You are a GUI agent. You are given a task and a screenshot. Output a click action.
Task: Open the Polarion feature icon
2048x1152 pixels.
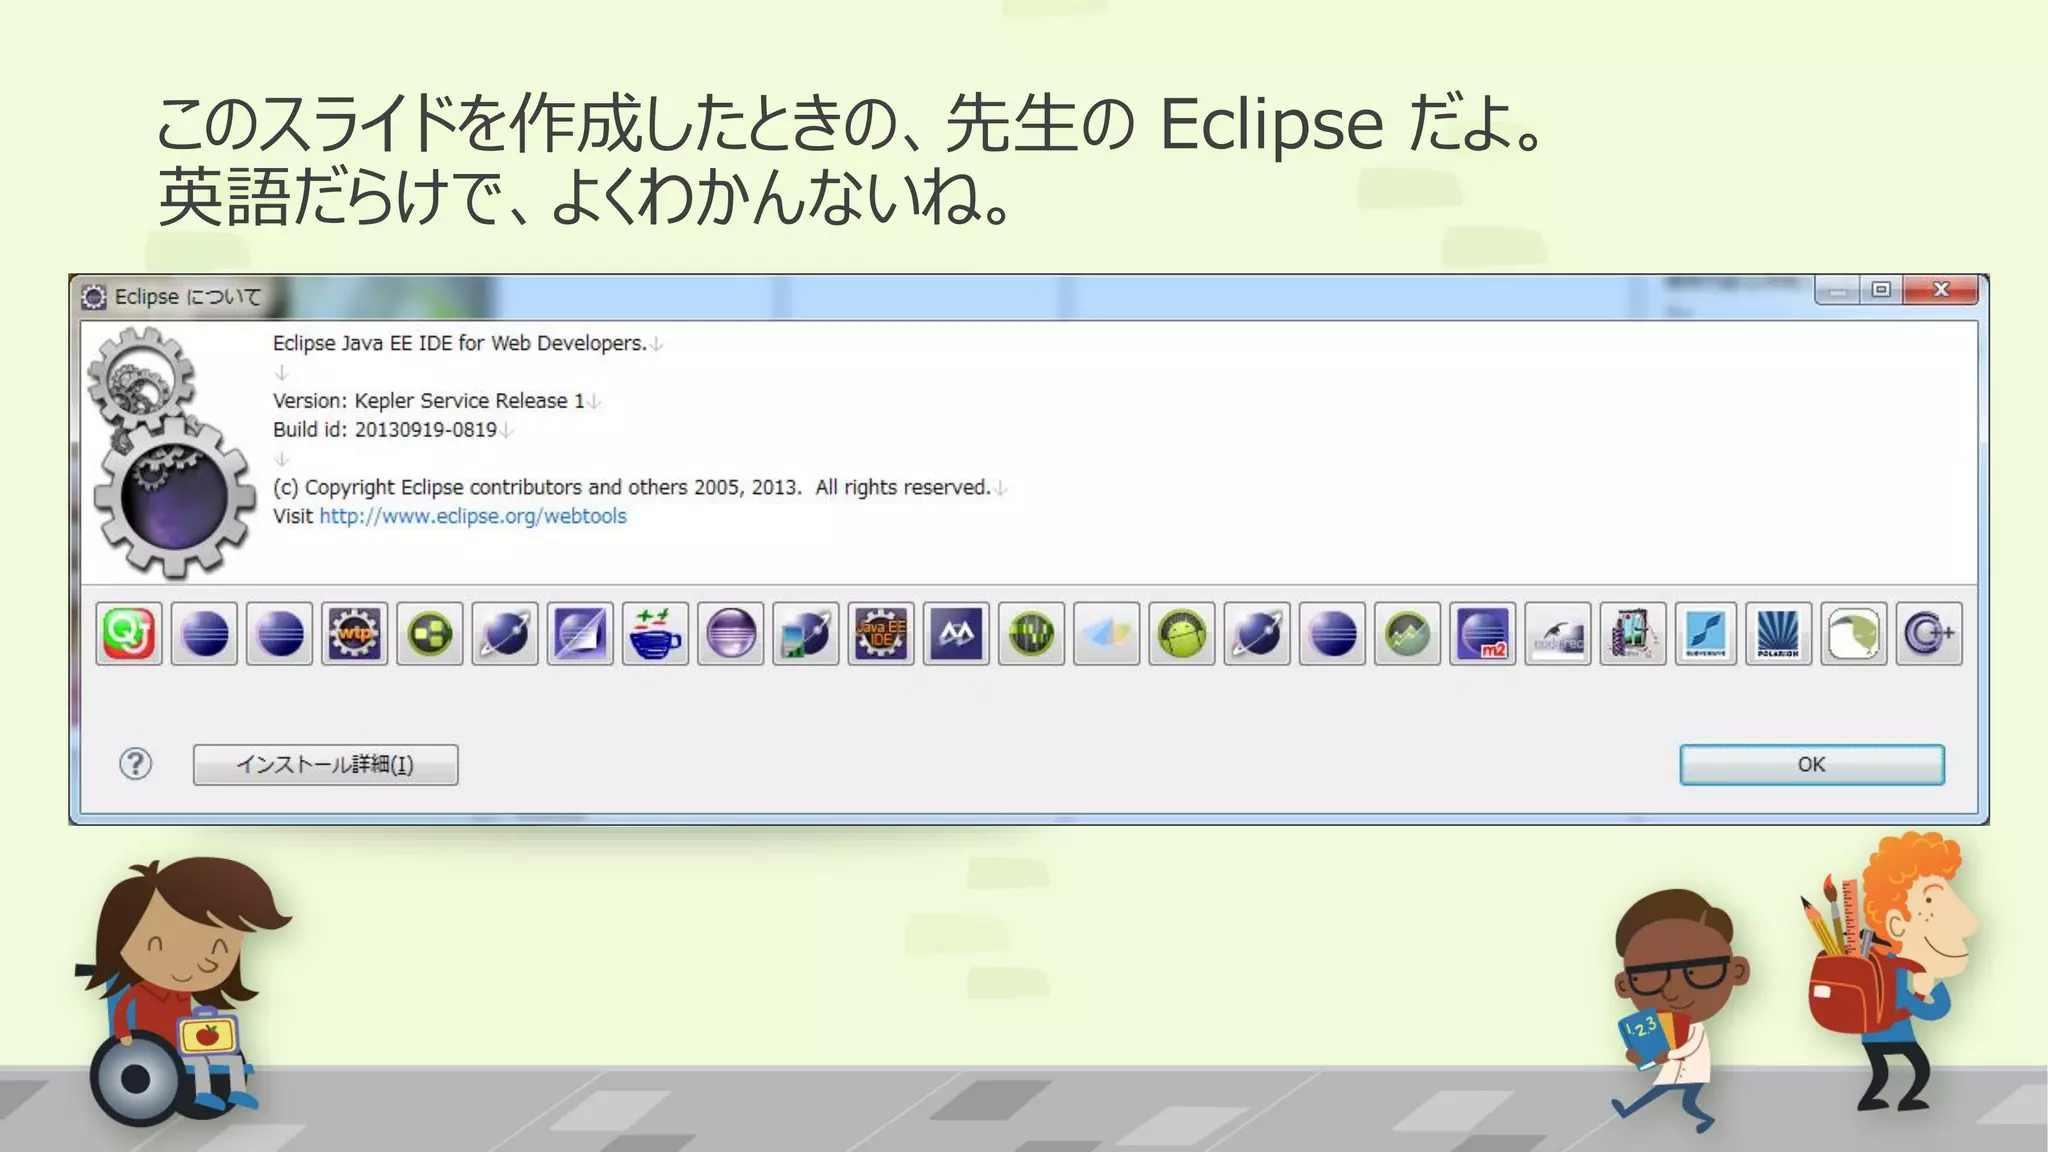(x=1778, y=633)
